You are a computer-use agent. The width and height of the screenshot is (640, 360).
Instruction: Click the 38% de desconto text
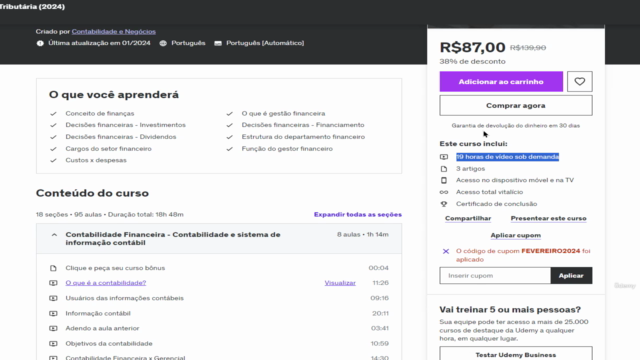tap(472, 62)
